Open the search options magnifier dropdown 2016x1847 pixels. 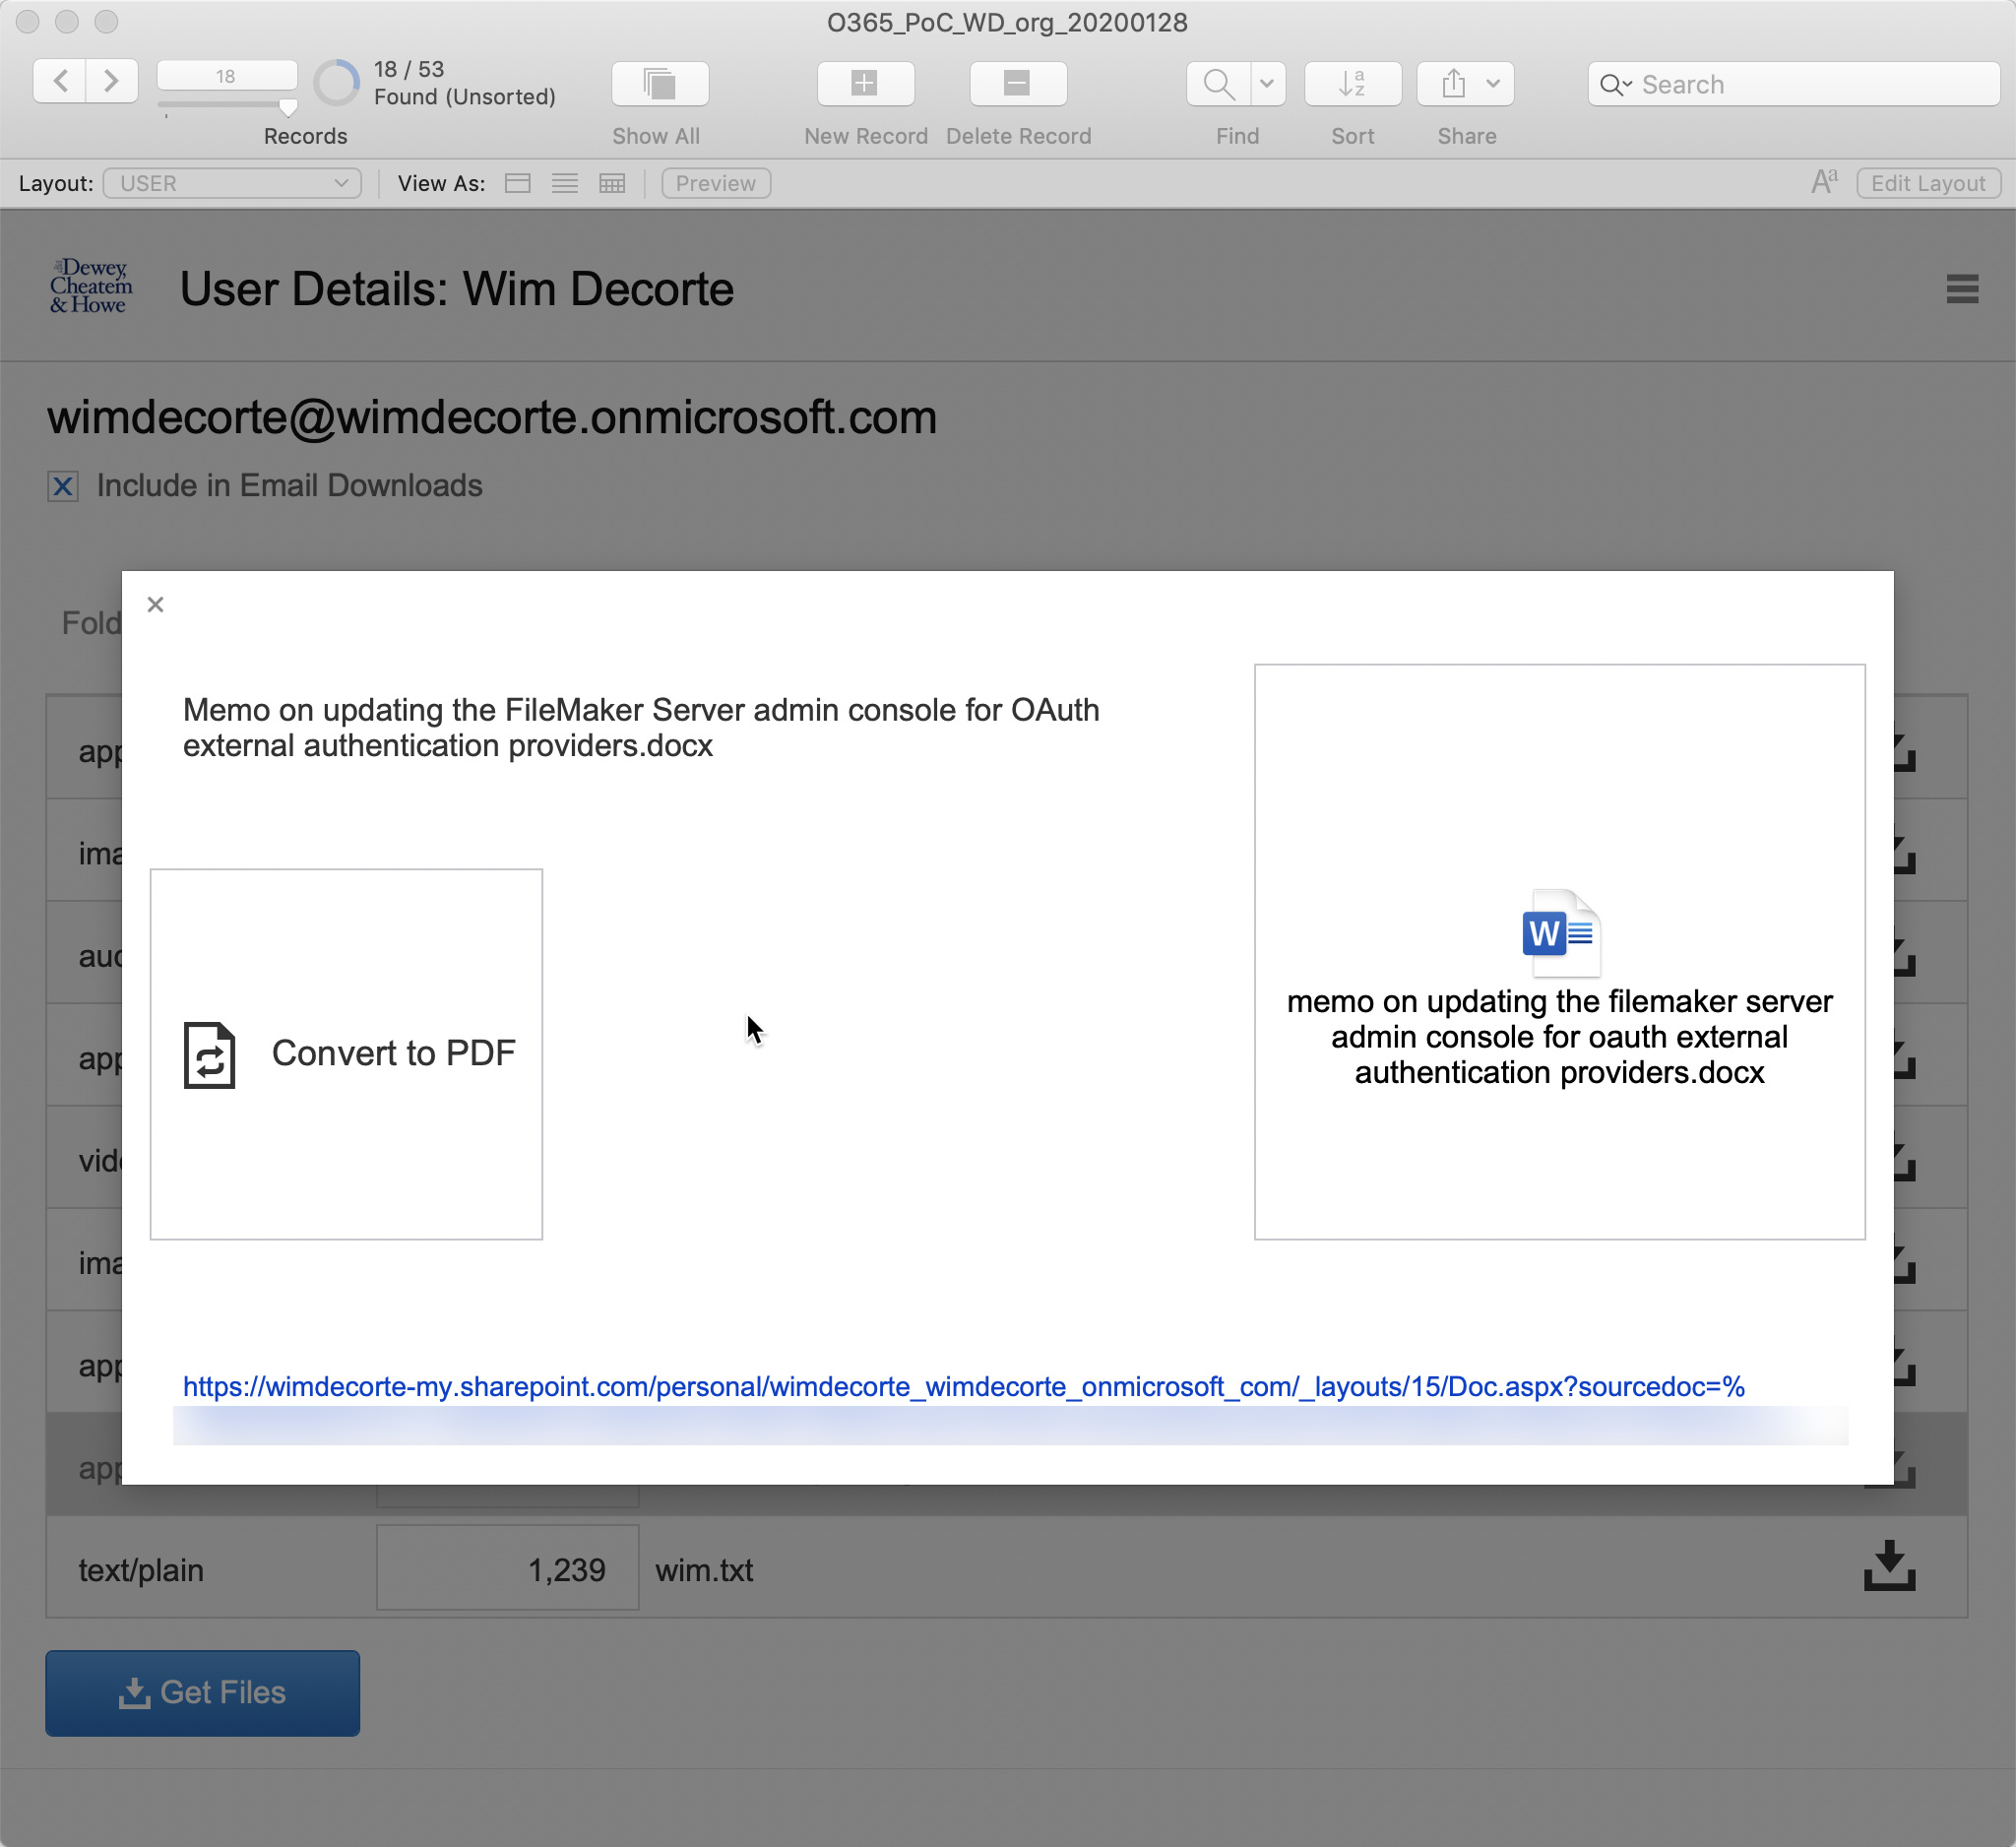pos(1615,85)
